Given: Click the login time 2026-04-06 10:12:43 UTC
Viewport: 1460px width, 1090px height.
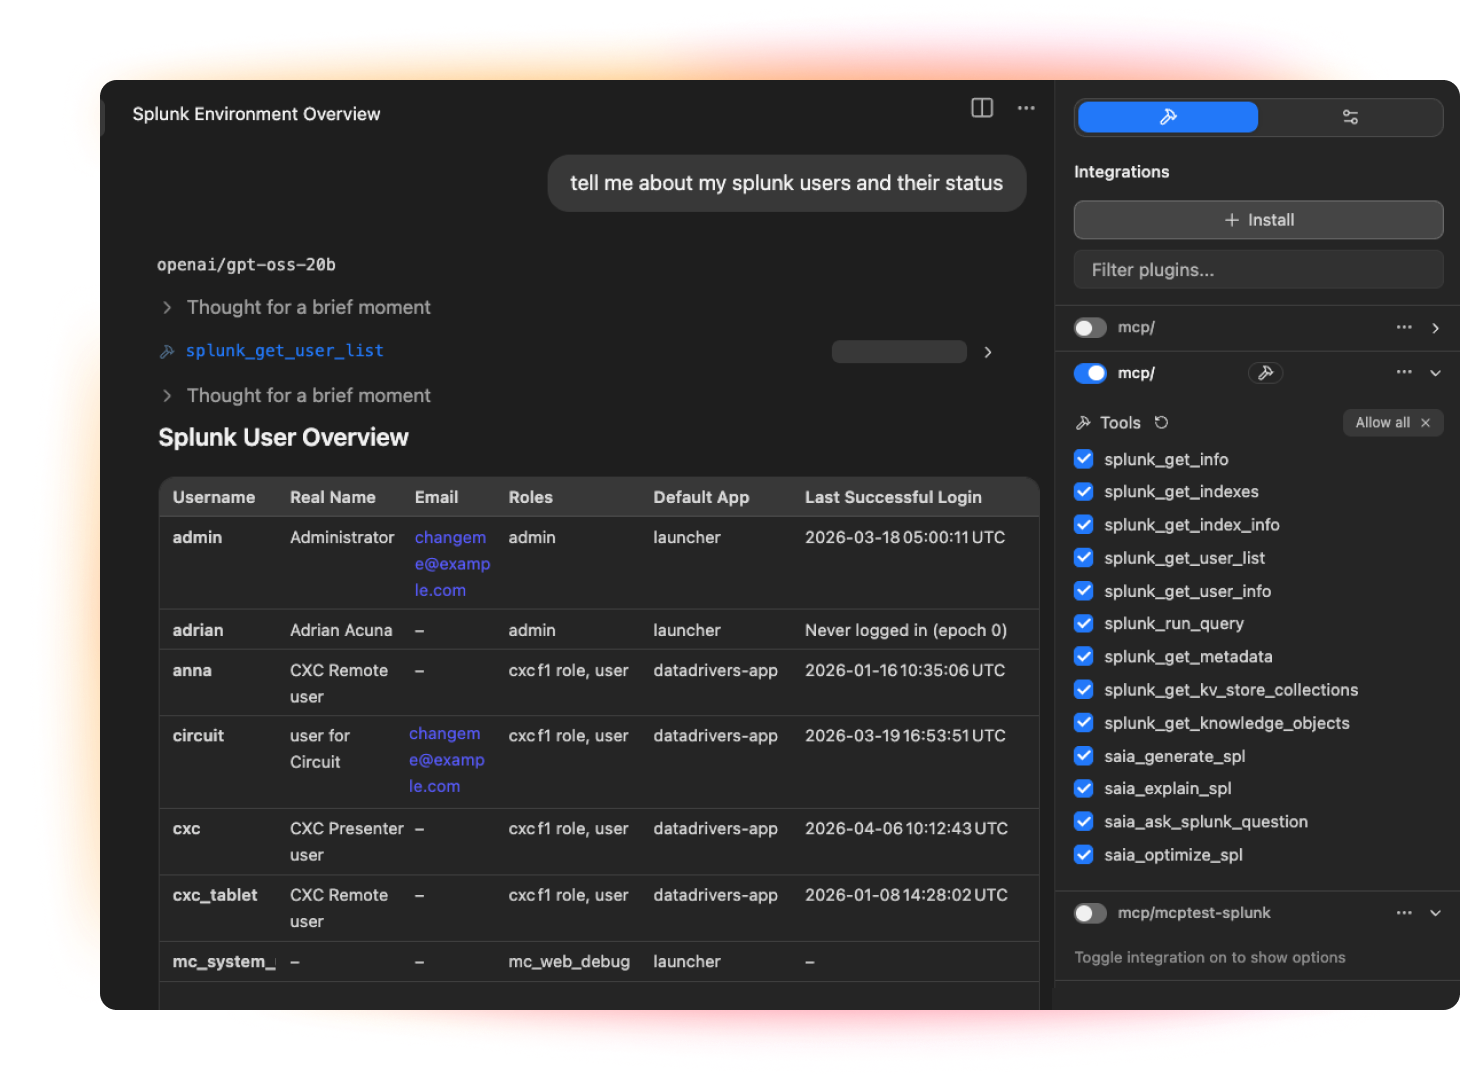Looking at the screenshot, I should coord(906,828).
